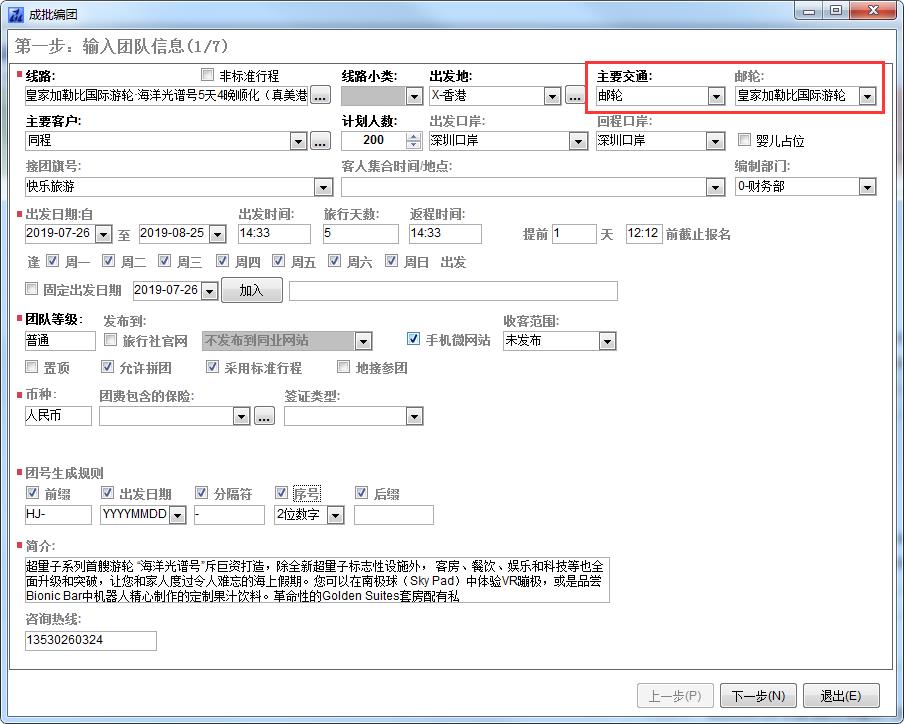This screenshot has height=724, width=904.
Task: Open the 收客范围 dropdown
Action: (607, 342)
